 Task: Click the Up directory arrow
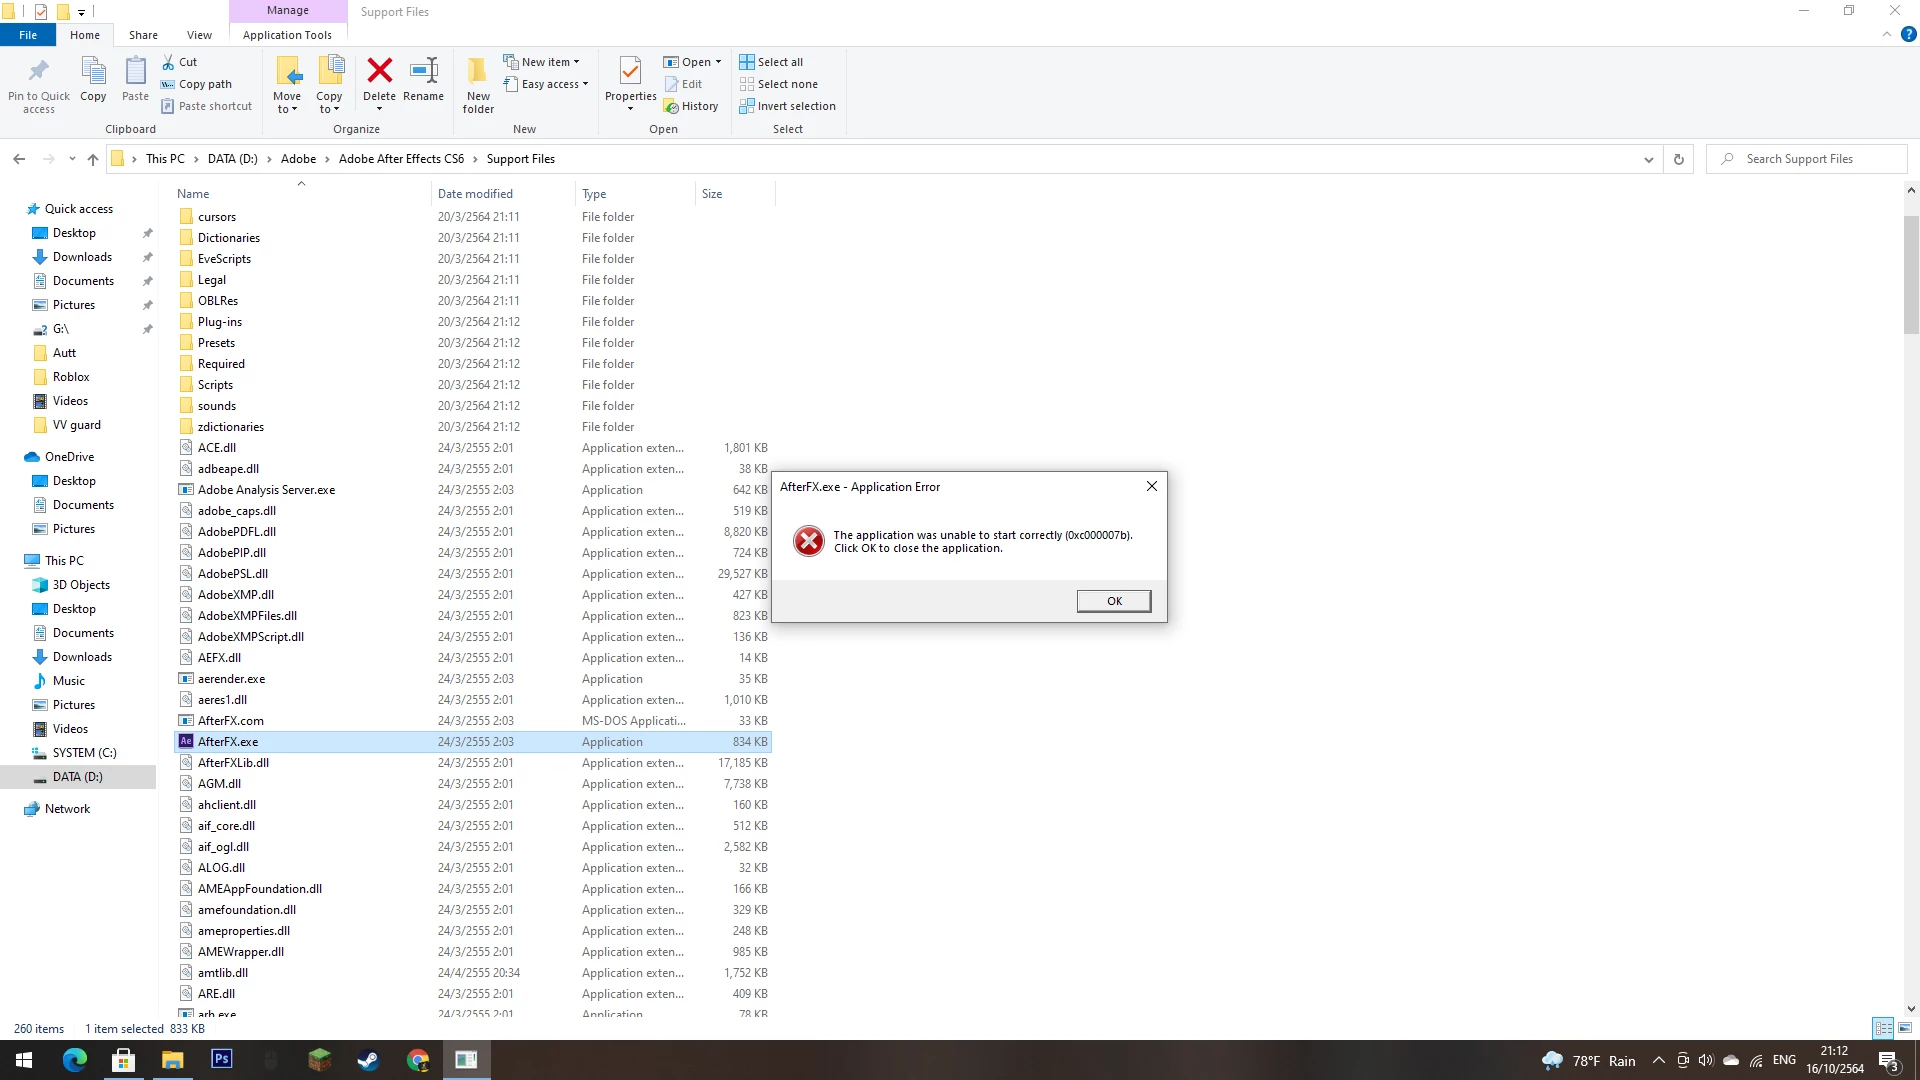(x=93, y=159)
